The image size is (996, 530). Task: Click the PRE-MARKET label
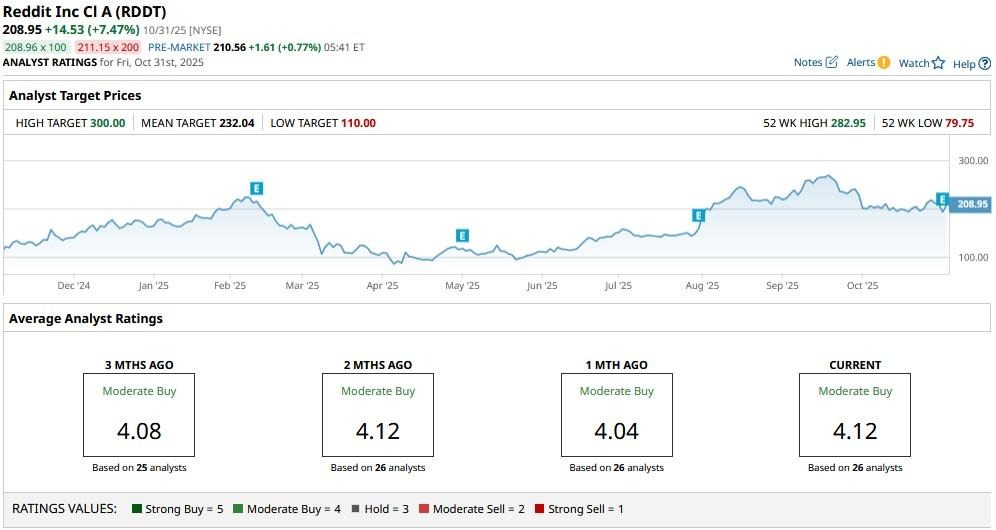tap(179, 47)
